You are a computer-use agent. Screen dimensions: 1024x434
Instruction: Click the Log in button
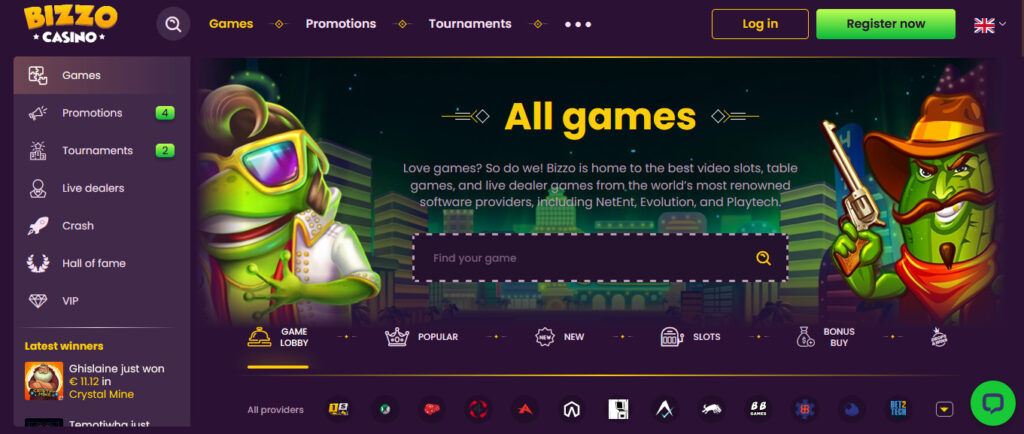point(760,24)
